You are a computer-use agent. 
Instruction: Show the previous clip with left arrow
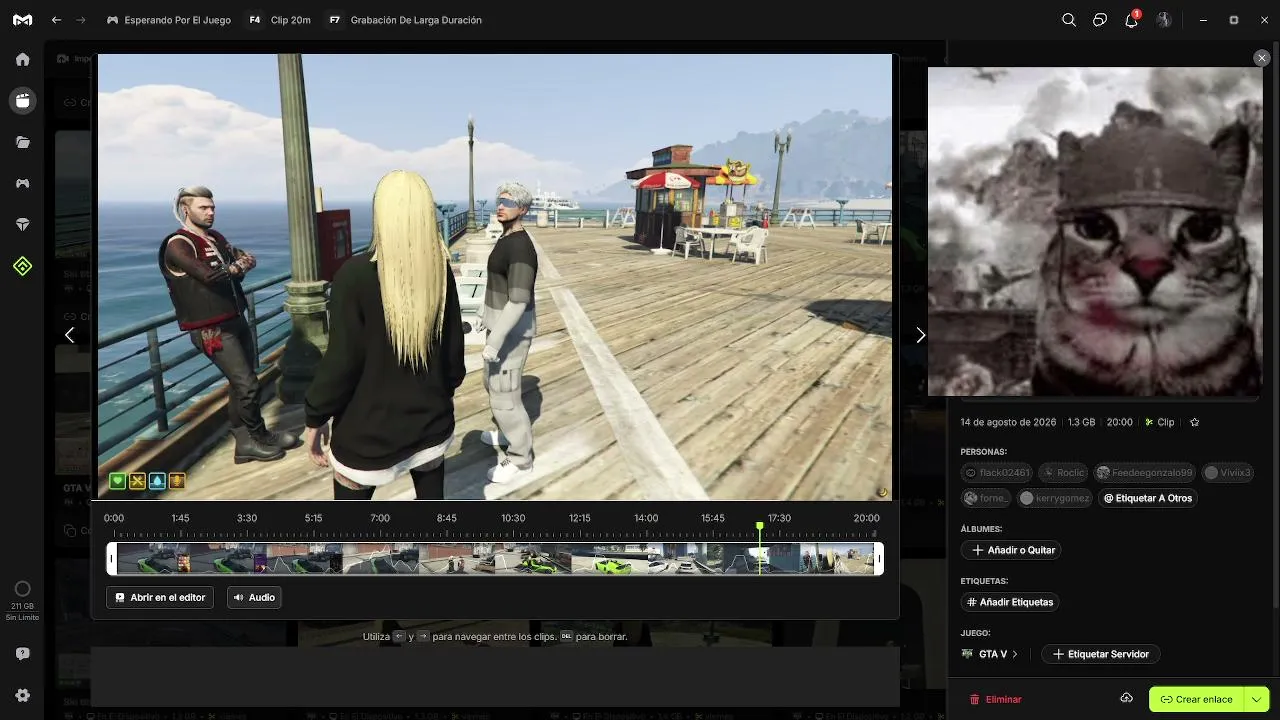click(69, 335)
